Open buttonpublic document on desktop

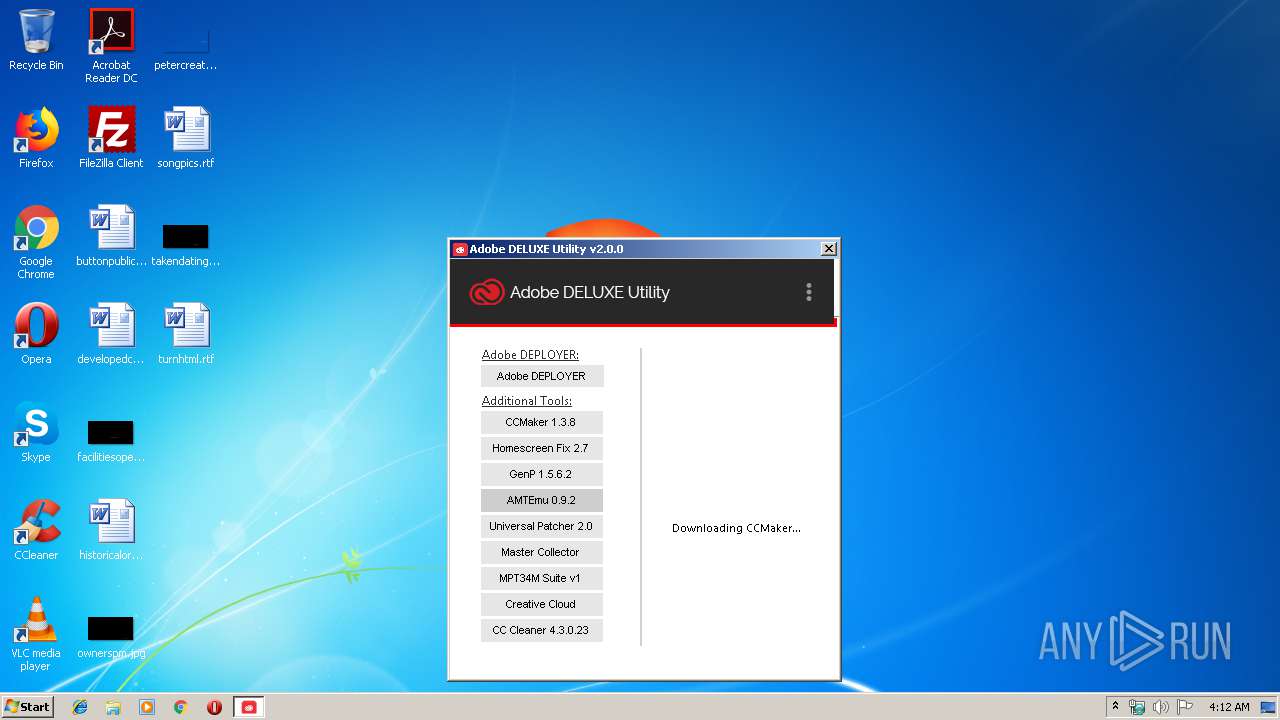pos(111,236)
